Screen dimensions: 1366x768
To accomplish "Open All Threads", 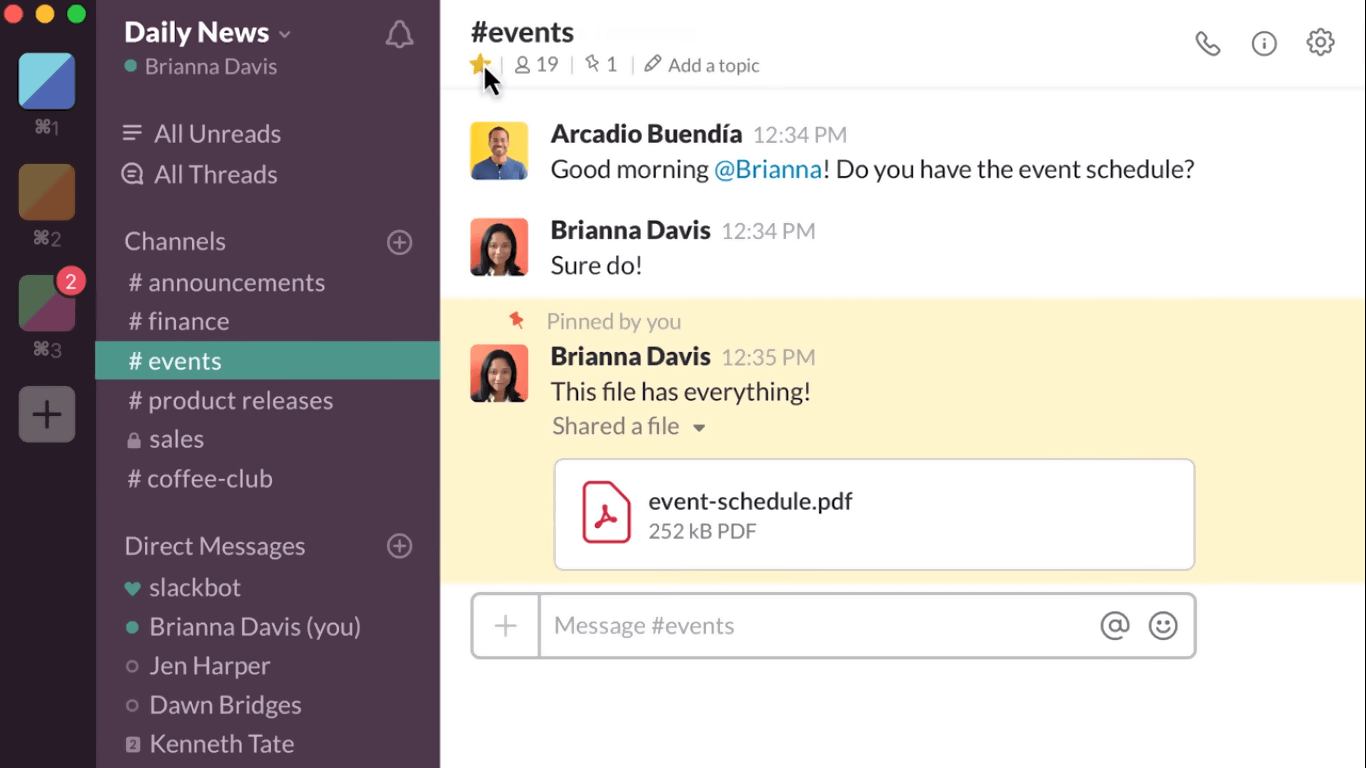I will pos(199,174).
